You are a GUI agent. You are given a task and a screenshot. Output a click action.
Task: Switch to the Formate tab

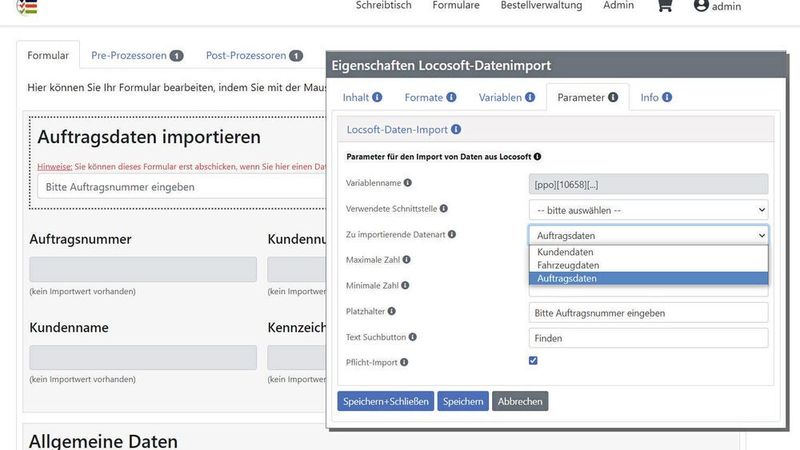(x=423, y=97)
